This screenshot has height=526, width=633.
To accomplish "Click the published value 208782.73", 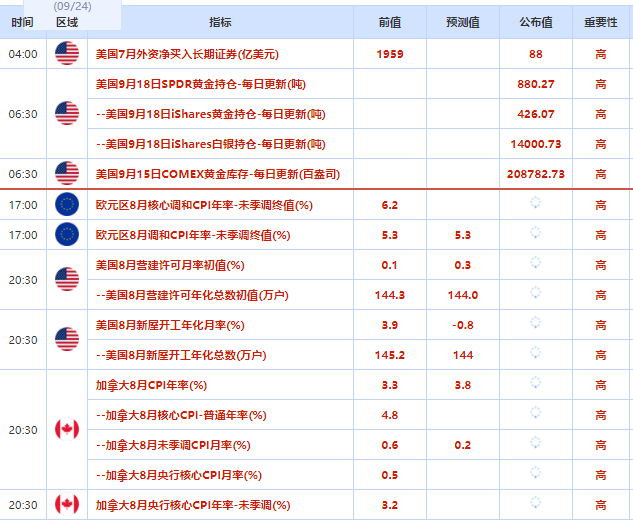I will [x=536, y=174].
